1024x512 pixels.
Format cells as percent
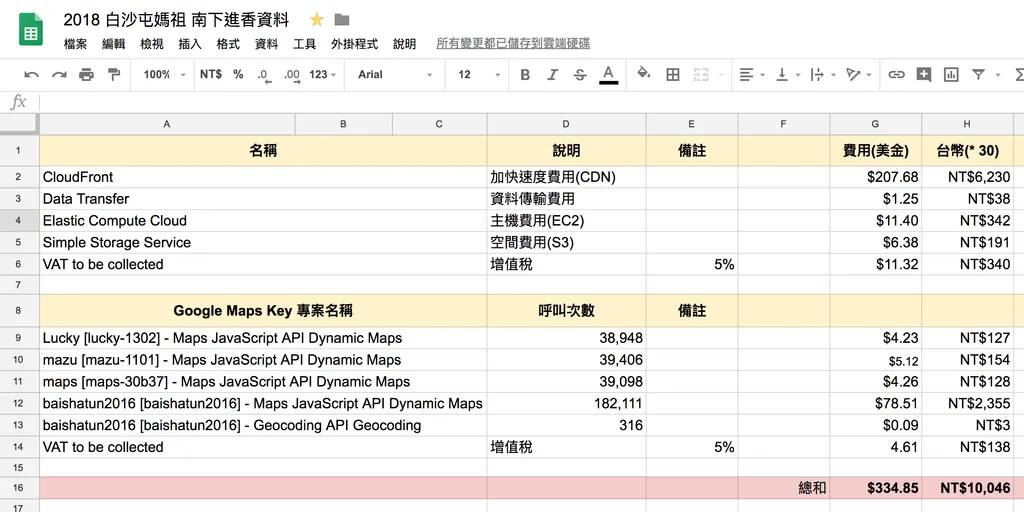coord(238,74)
